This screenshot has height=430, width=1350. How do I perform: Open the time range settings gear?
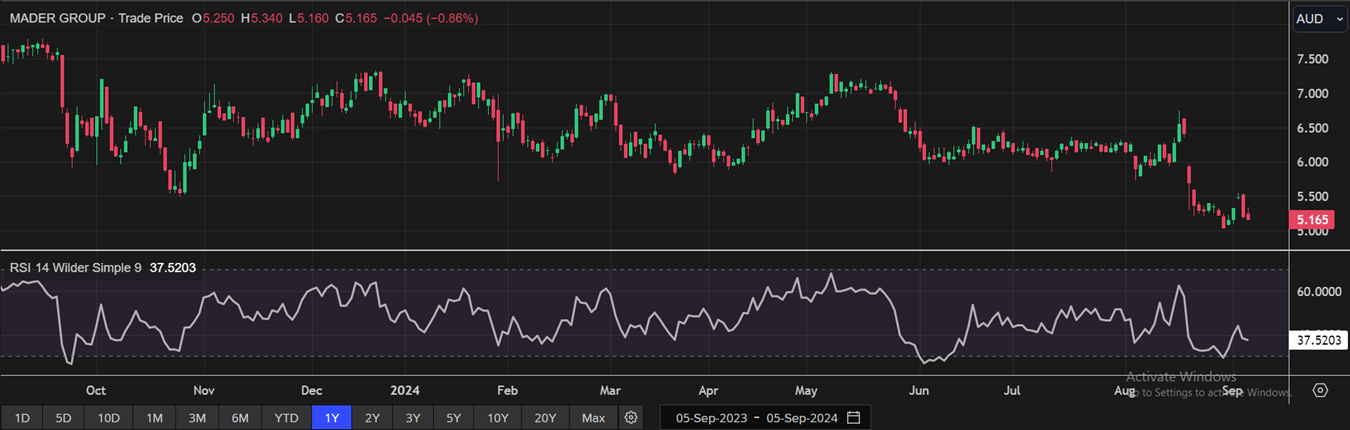[631, 417]
